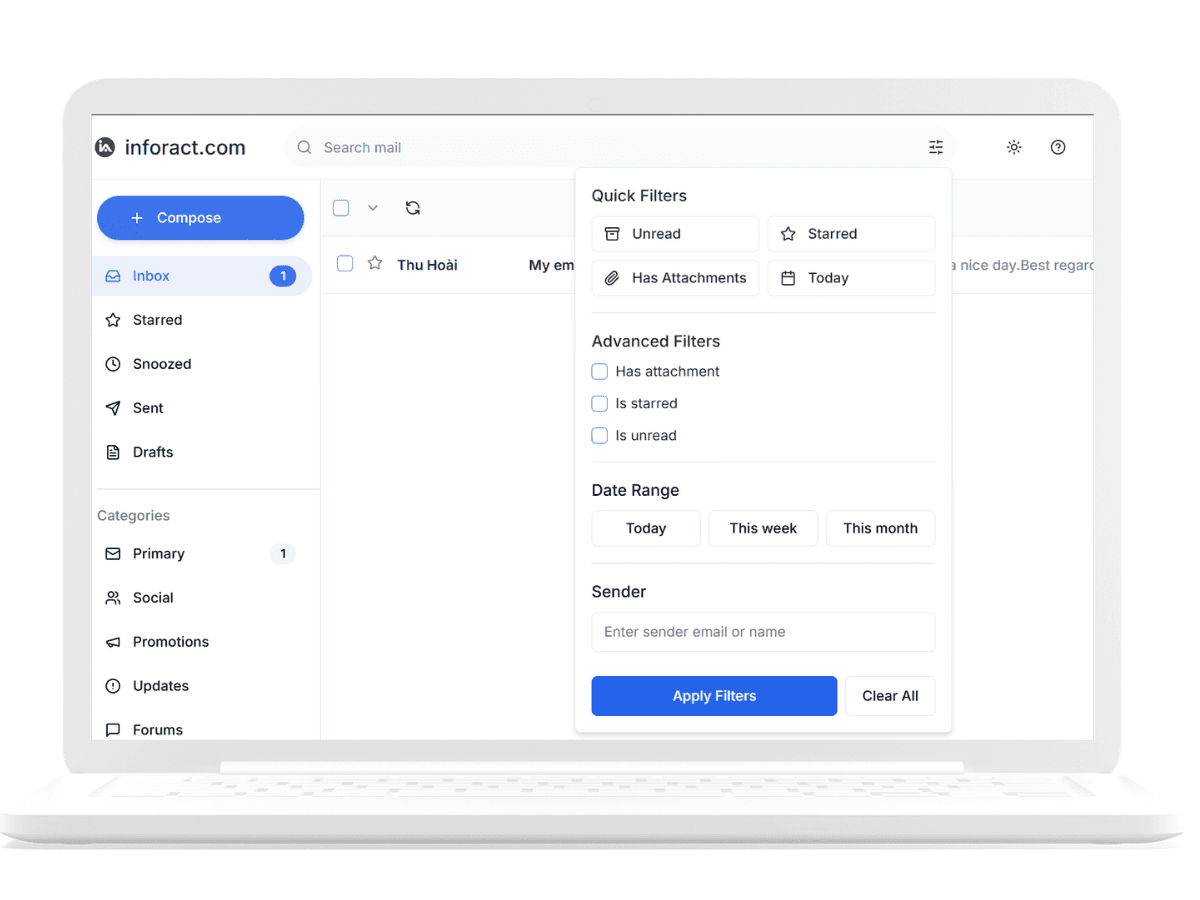Viewport: 1200px width, 900px height.
Task: Apply the configured filters
Action: (x=713, y=695)
